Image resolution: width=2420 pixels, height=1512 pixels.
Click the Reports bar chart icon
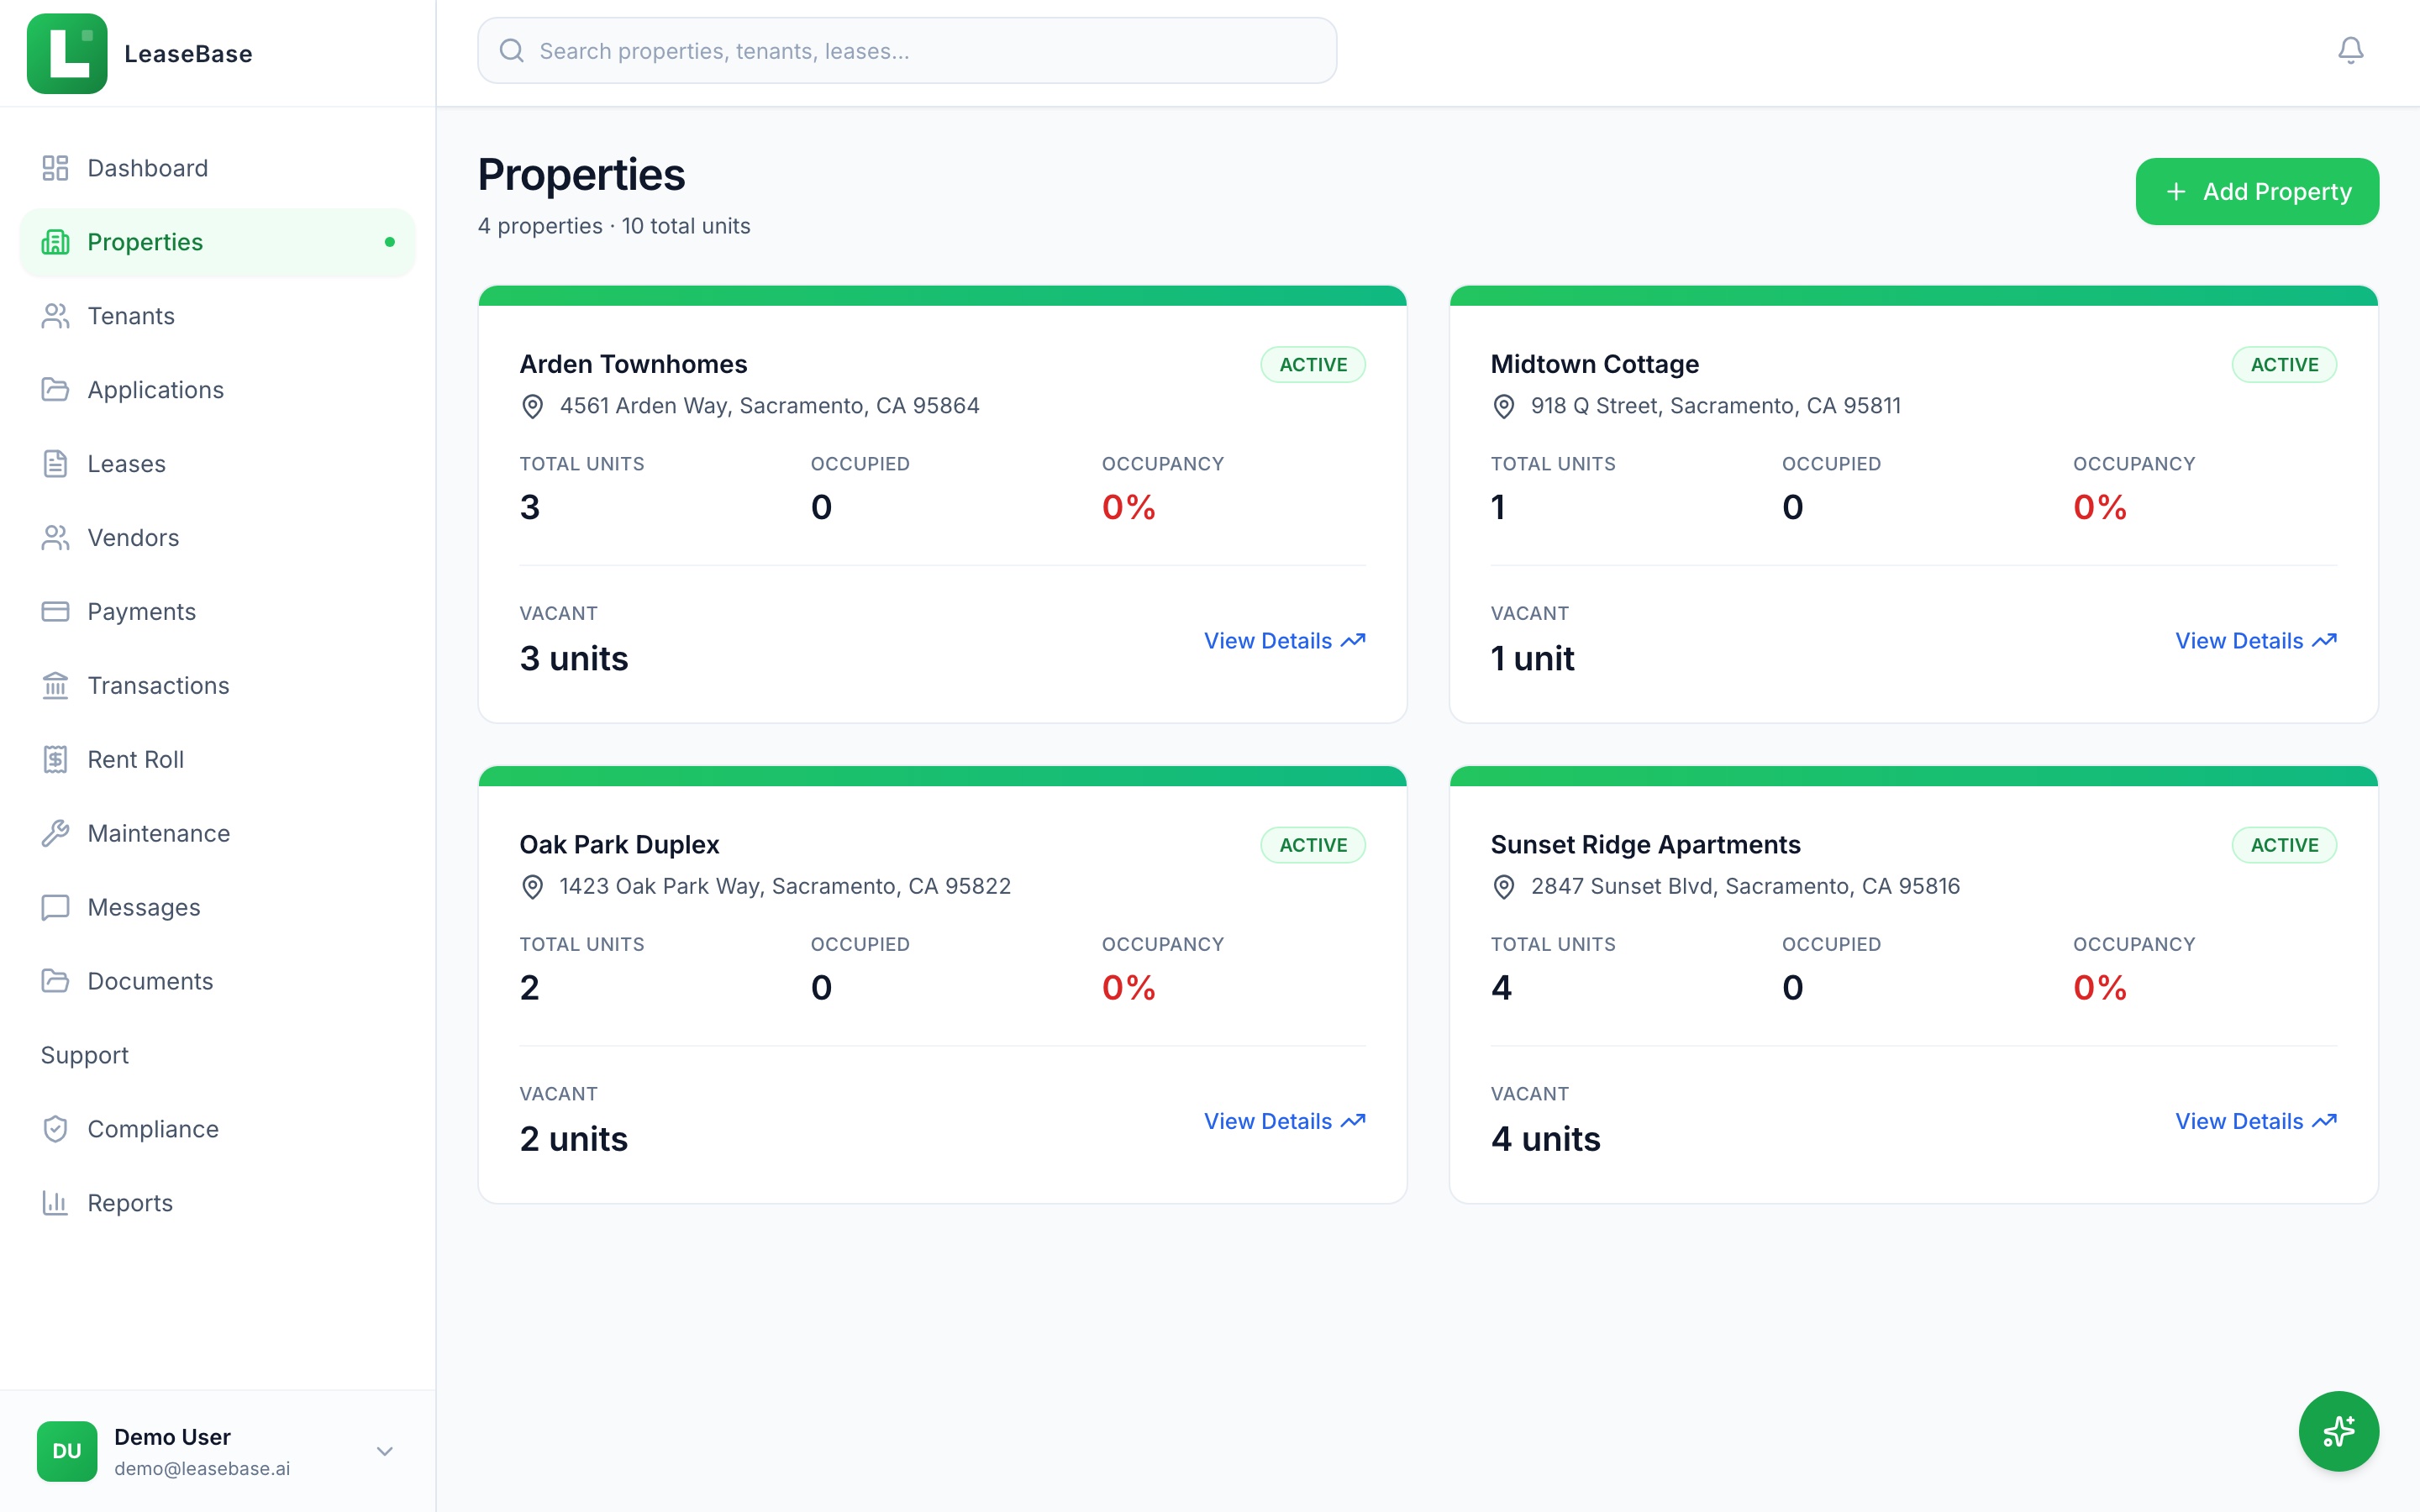point(55,1203)
